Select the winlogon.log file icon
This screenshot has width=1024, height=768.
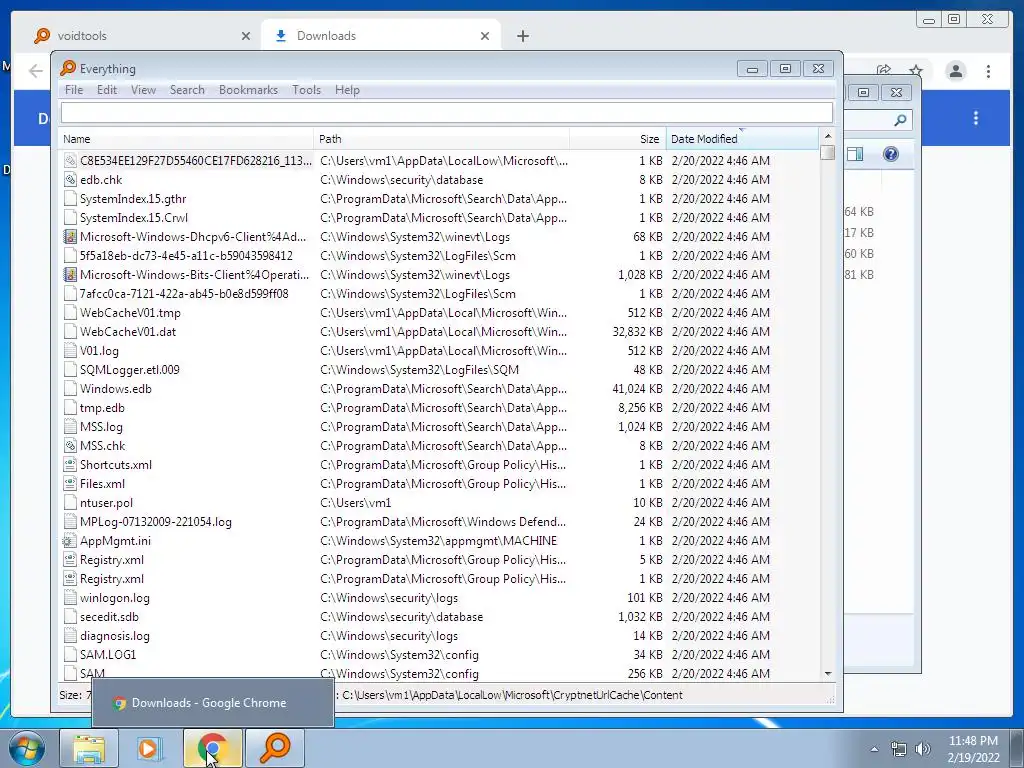click(70, 598)
